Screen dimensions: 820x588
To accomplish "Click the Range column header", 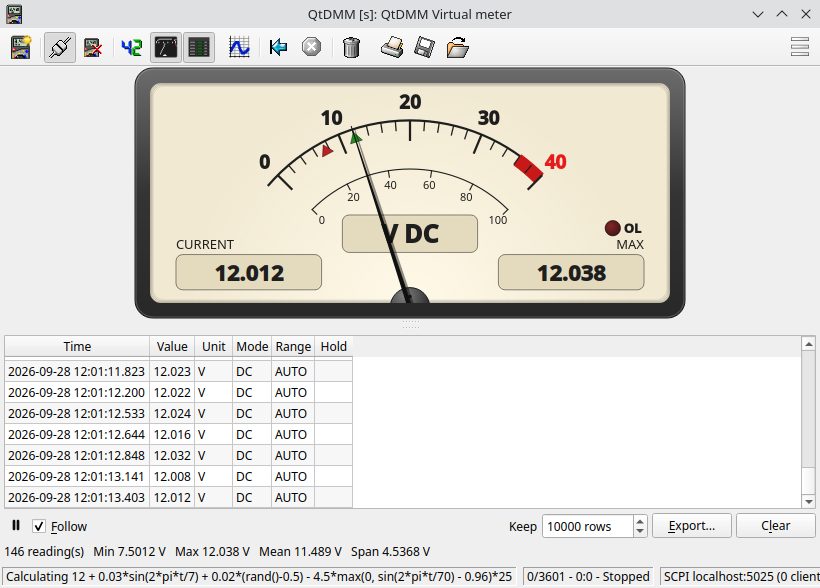I will point(293,346).
